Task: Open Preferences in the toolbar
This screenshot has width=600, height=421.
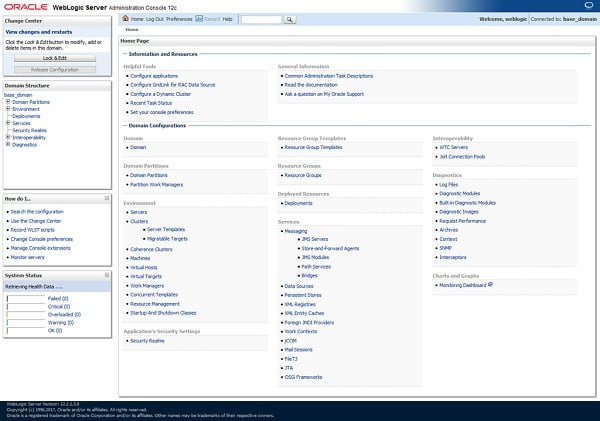Action: [x=179, y=19]
